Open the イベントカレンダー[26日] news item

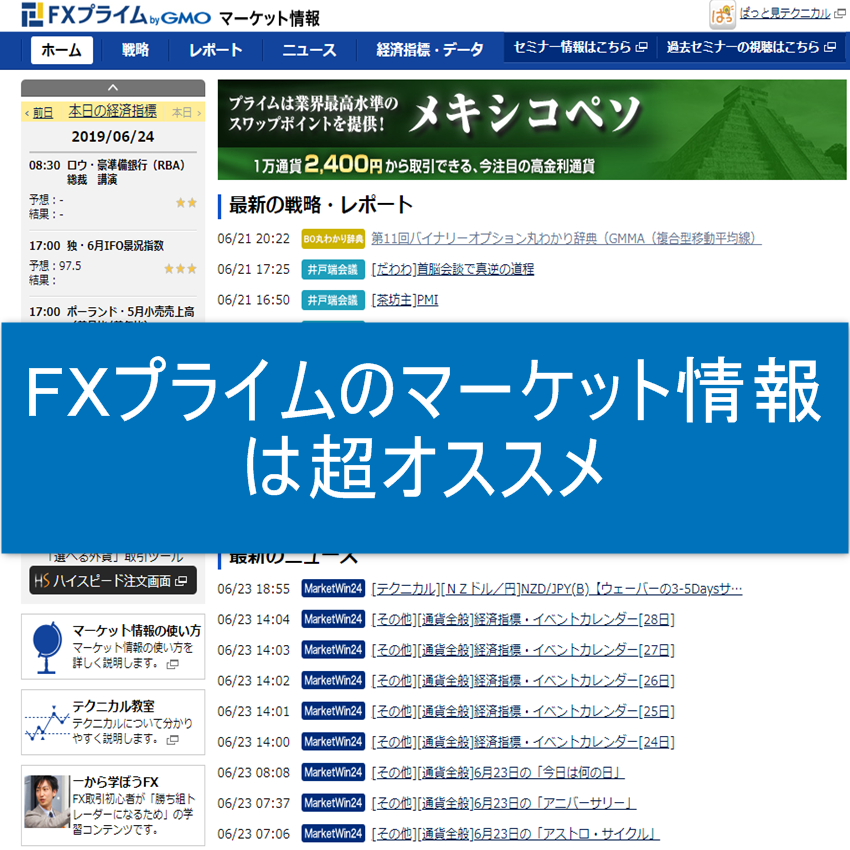[523, 680]
